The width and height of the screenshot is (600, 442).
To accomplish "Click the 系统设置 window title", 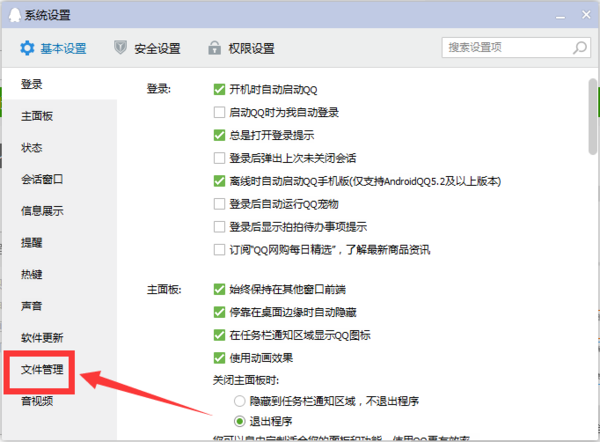I will tap(48, 15).
